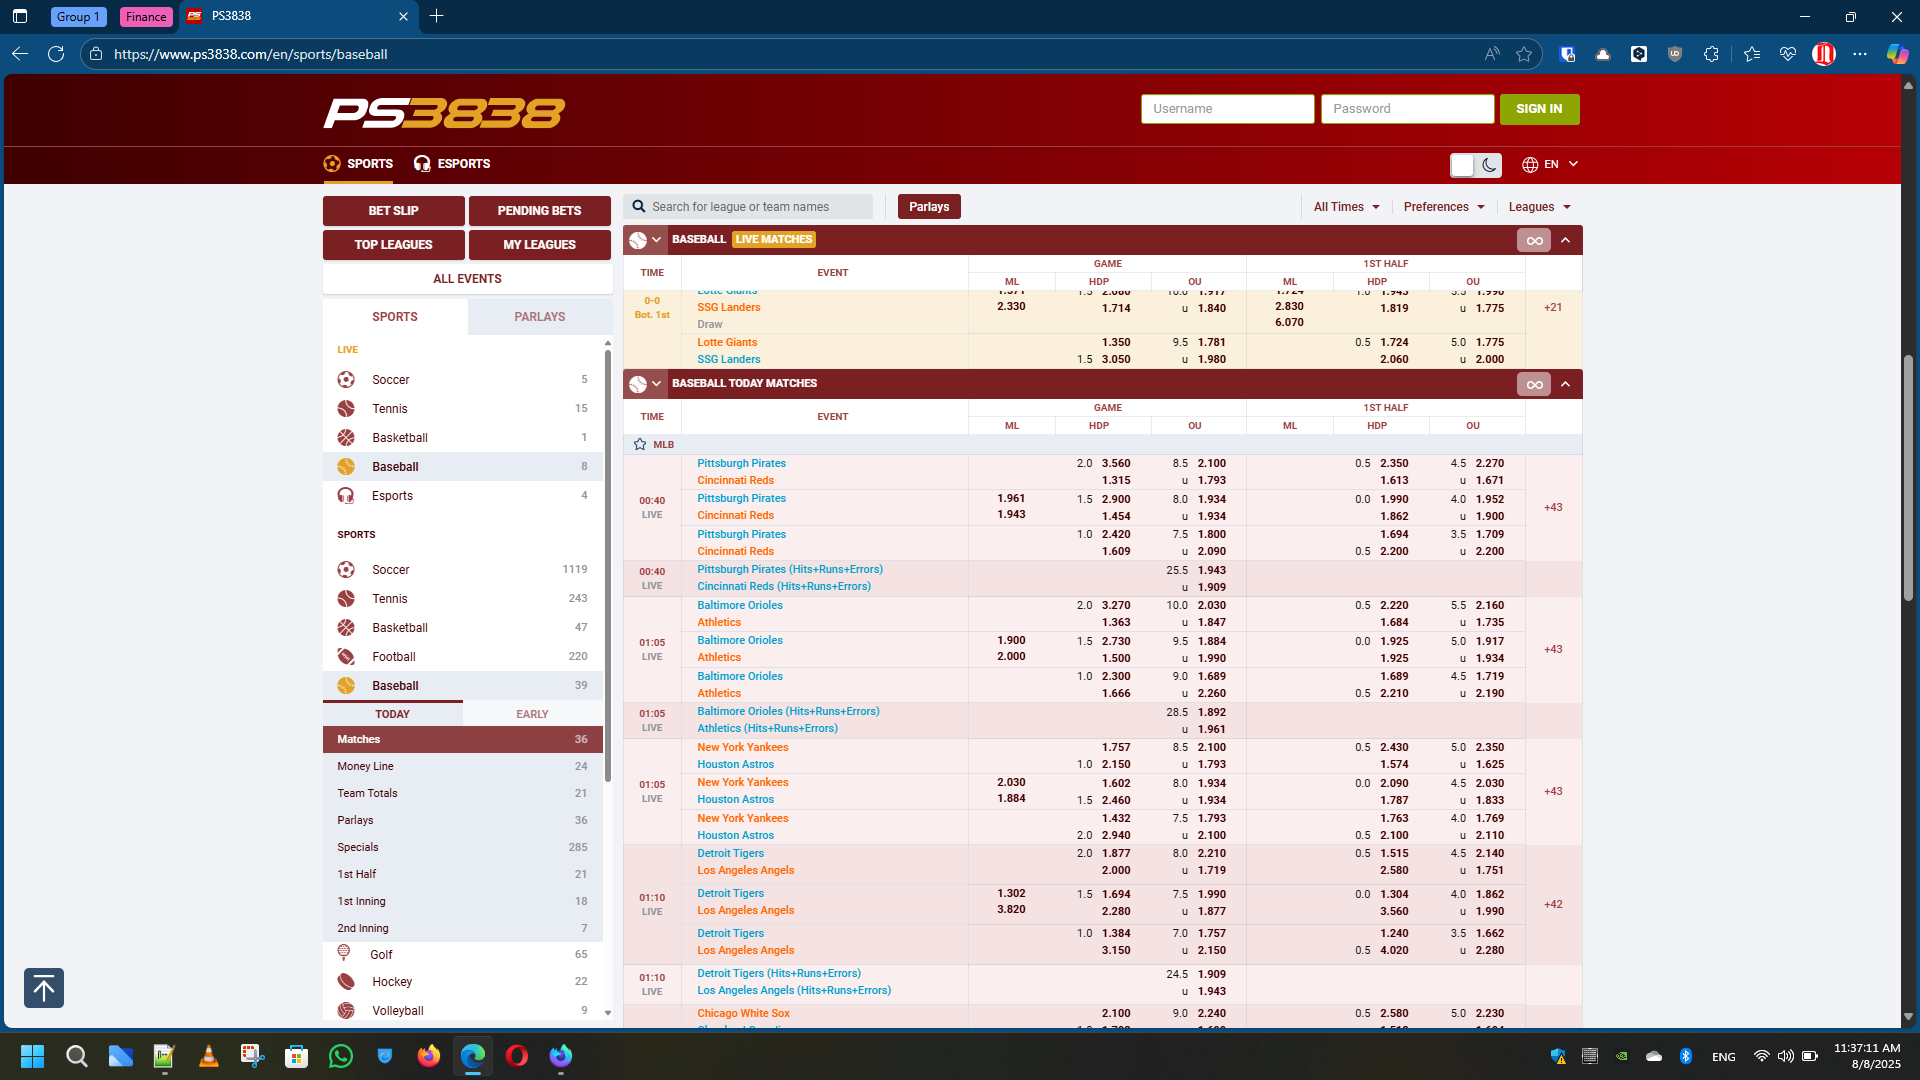Viewport: 1920px width, 1080px height.
Task: Open Specials market list
Action: coord(463,847)
